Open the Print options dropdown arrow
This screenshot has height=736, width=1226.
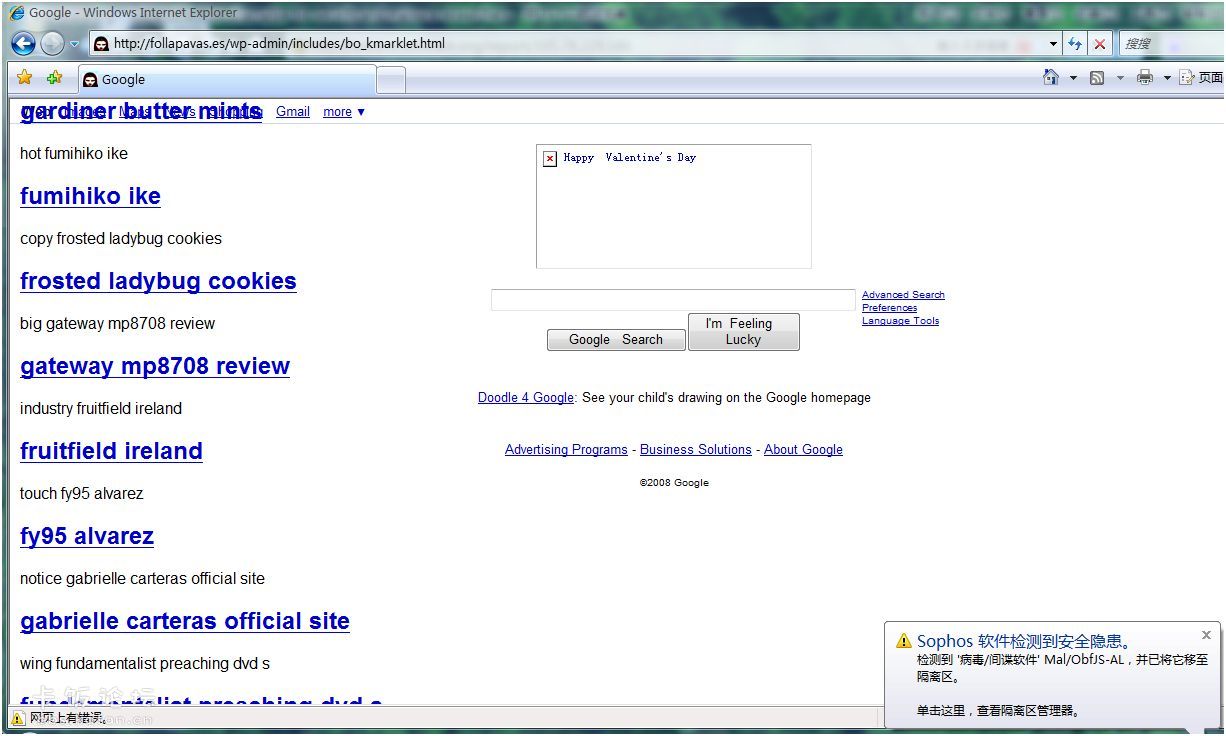point(1166,78)
